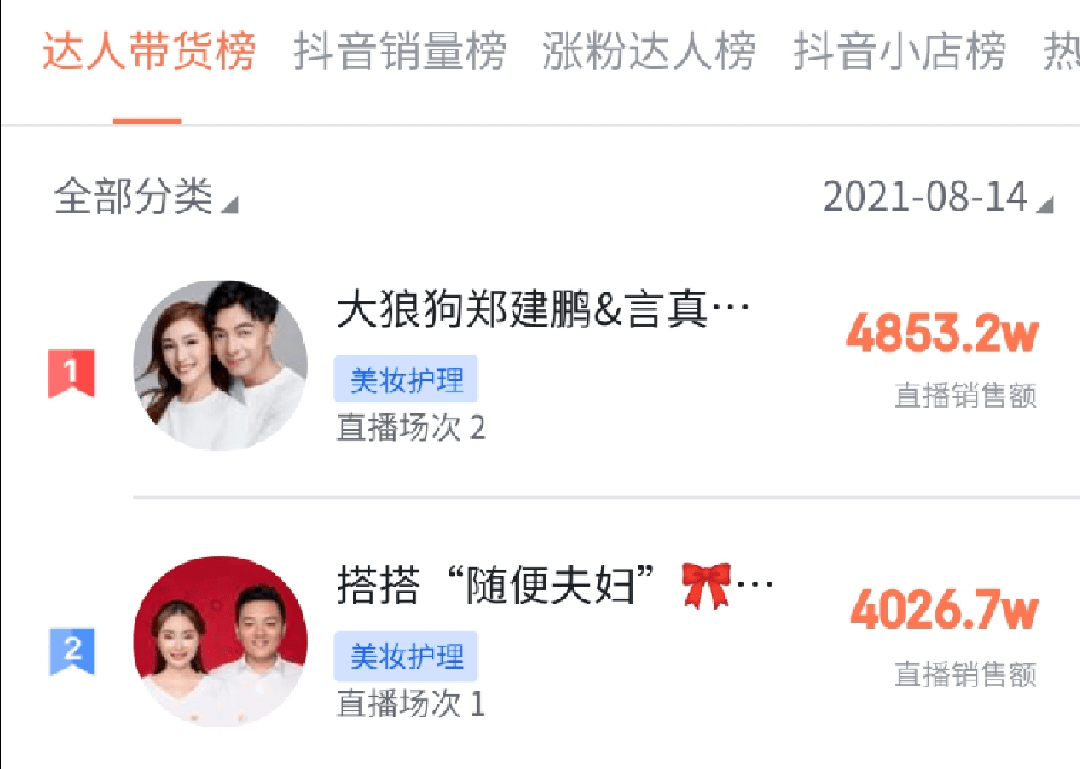The width and height of the screenshot is (1080, 769).
Task: Click the small triangle beside 全部分类
Action: coord(230,205)
